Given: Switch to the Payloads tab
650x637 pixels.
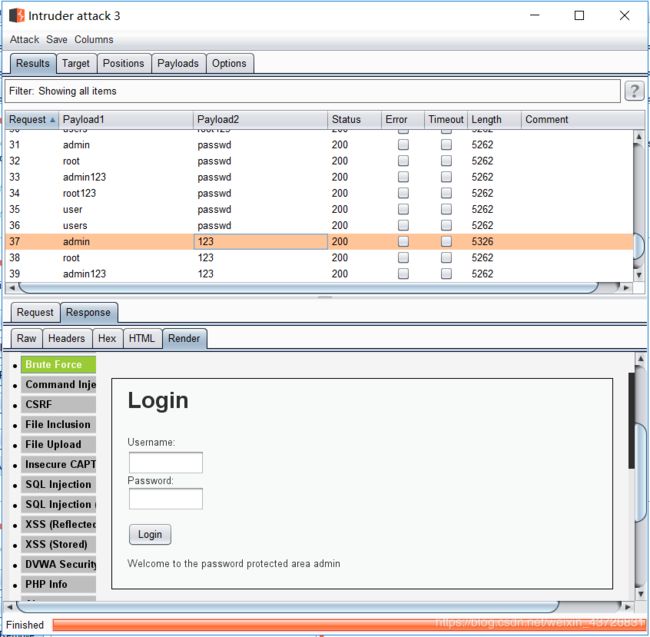Looking at the screenshot, I should point(178,63).
